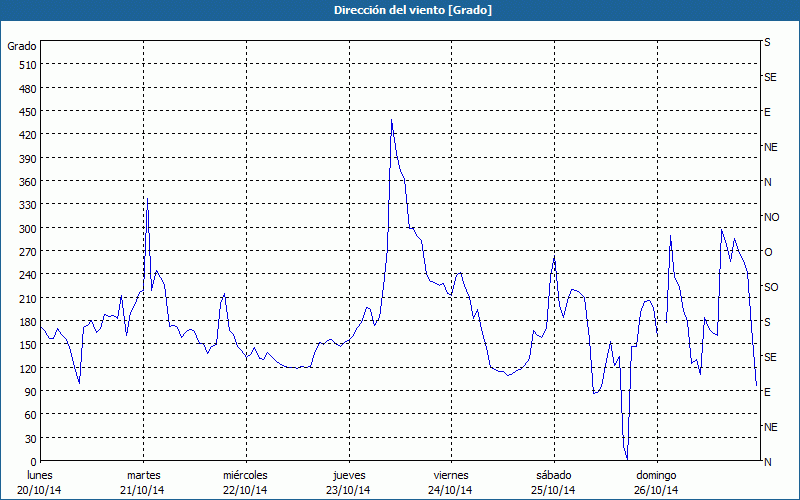This screenshot has height=500, width=800.
Task: Select the "O" compass label on the right axis
Action: [768, 252]
